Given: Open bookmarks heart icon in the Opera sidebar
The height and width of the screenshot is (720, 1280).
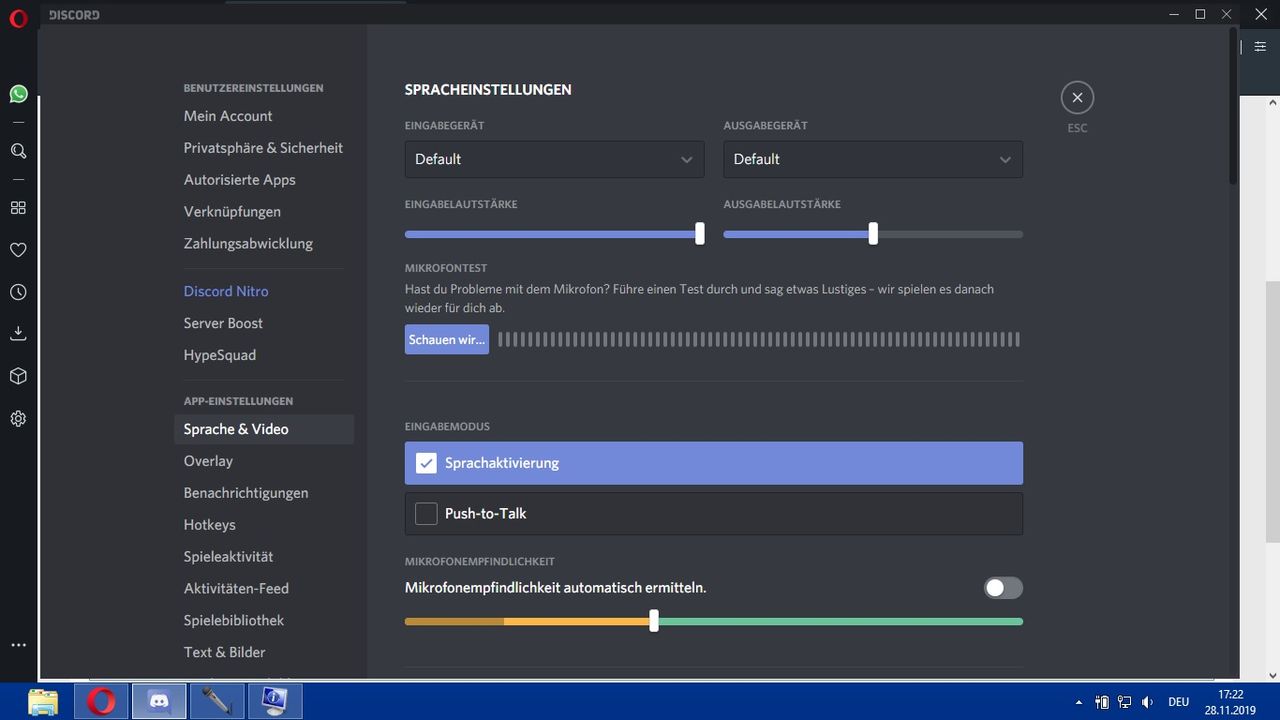Looking at the screenshot, I should pos(18,250).
